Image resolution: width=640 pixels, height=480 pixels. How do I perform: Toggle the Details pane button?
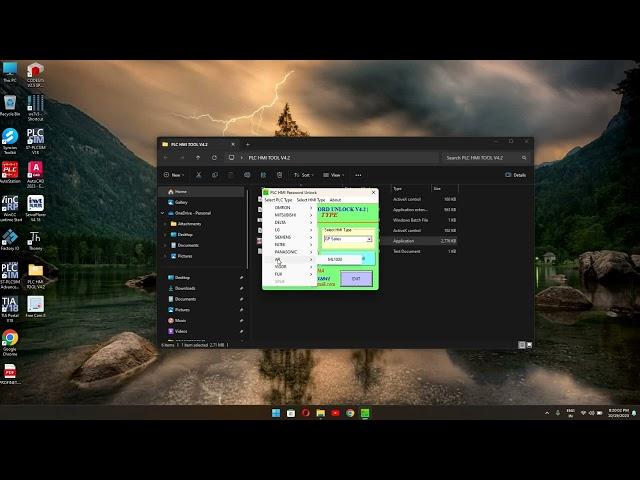click(x=516, y=175)
